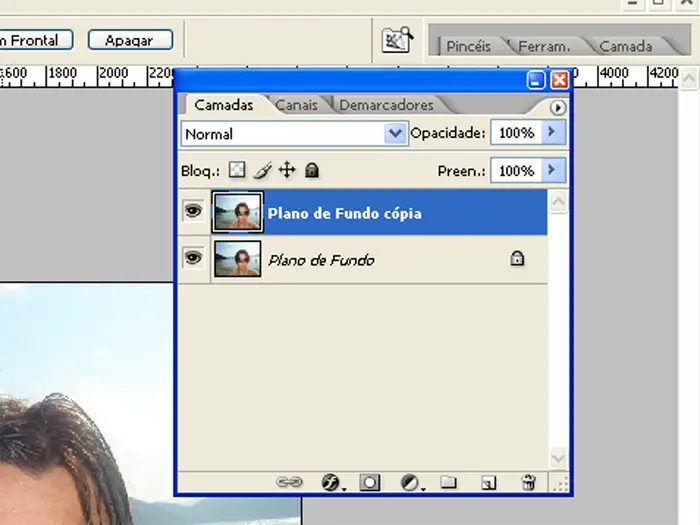Click the Preen. fill slider arrow
Image resolution: width=700 pixels, height=525 pixels.
tap(554, 171)
